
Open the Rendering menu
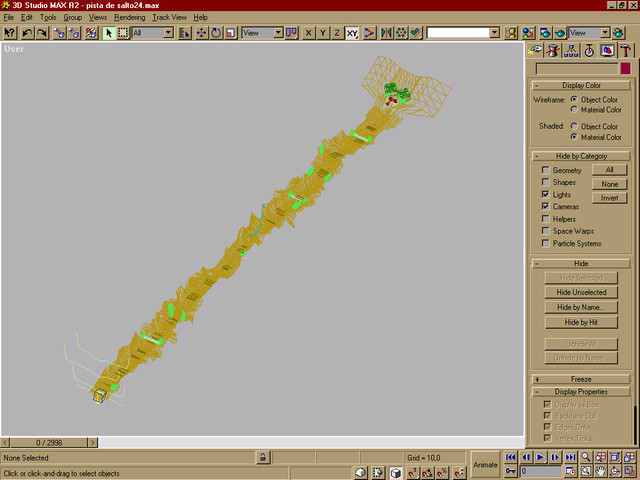(x=129, y=17)
